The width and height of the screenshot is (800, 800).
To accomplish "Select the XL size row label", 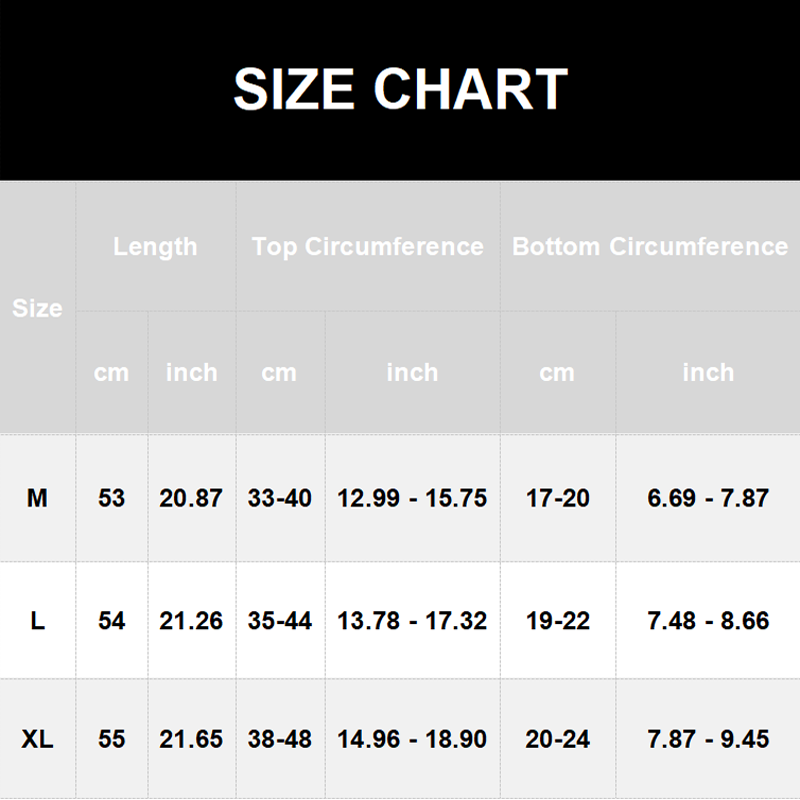I will 37,739.
